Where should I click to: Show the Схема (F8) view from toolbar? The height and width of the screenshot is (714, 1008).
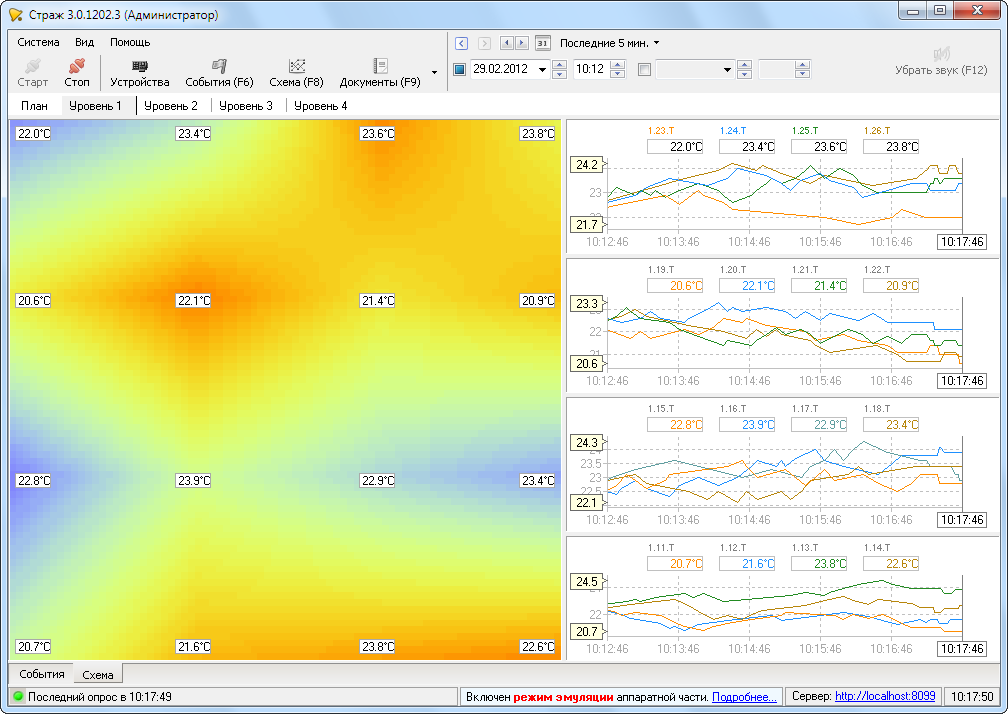(x=296, y=73)
